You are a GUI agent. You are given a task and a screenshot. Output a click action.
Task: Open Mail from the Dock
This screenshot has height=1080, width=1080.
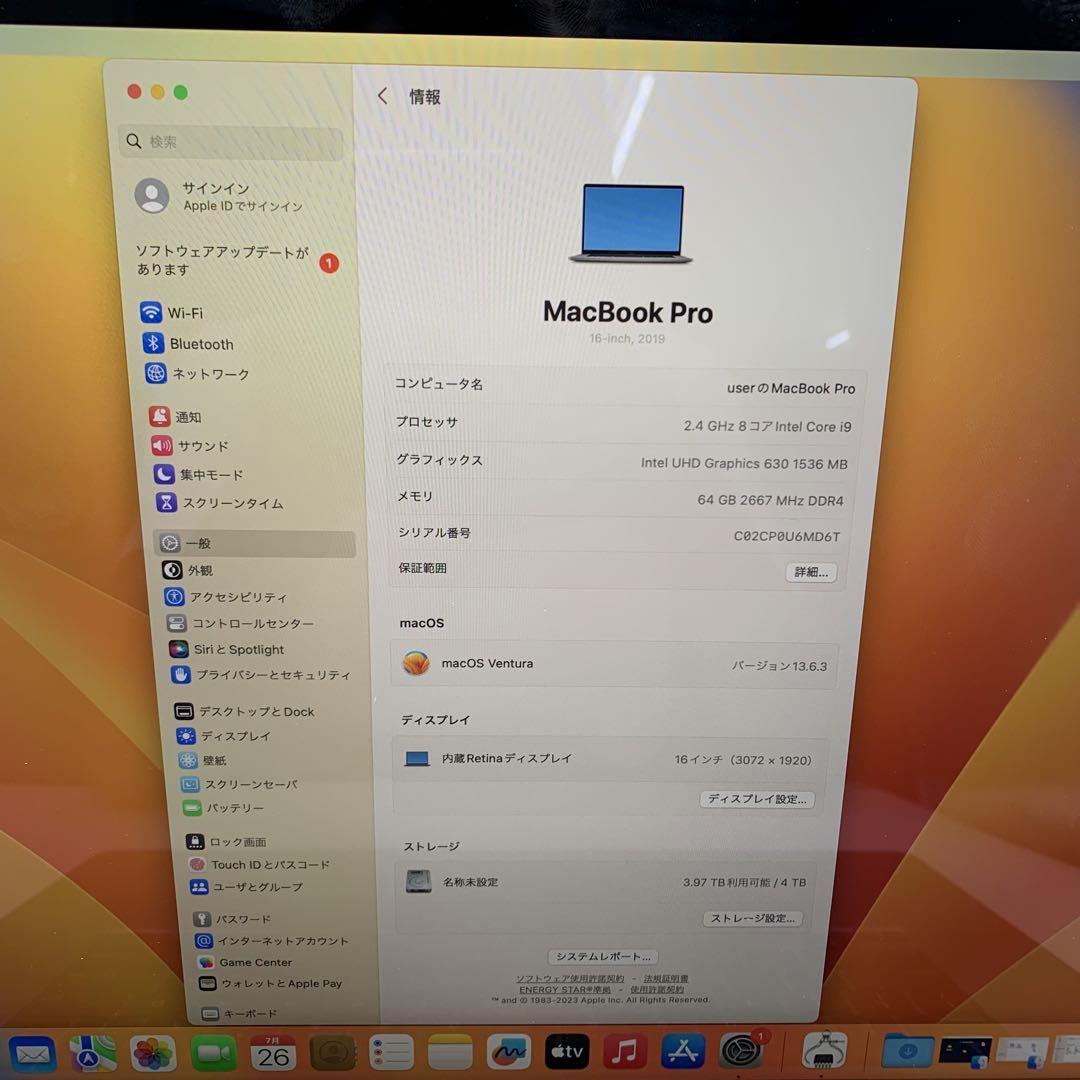point(32,1054)
